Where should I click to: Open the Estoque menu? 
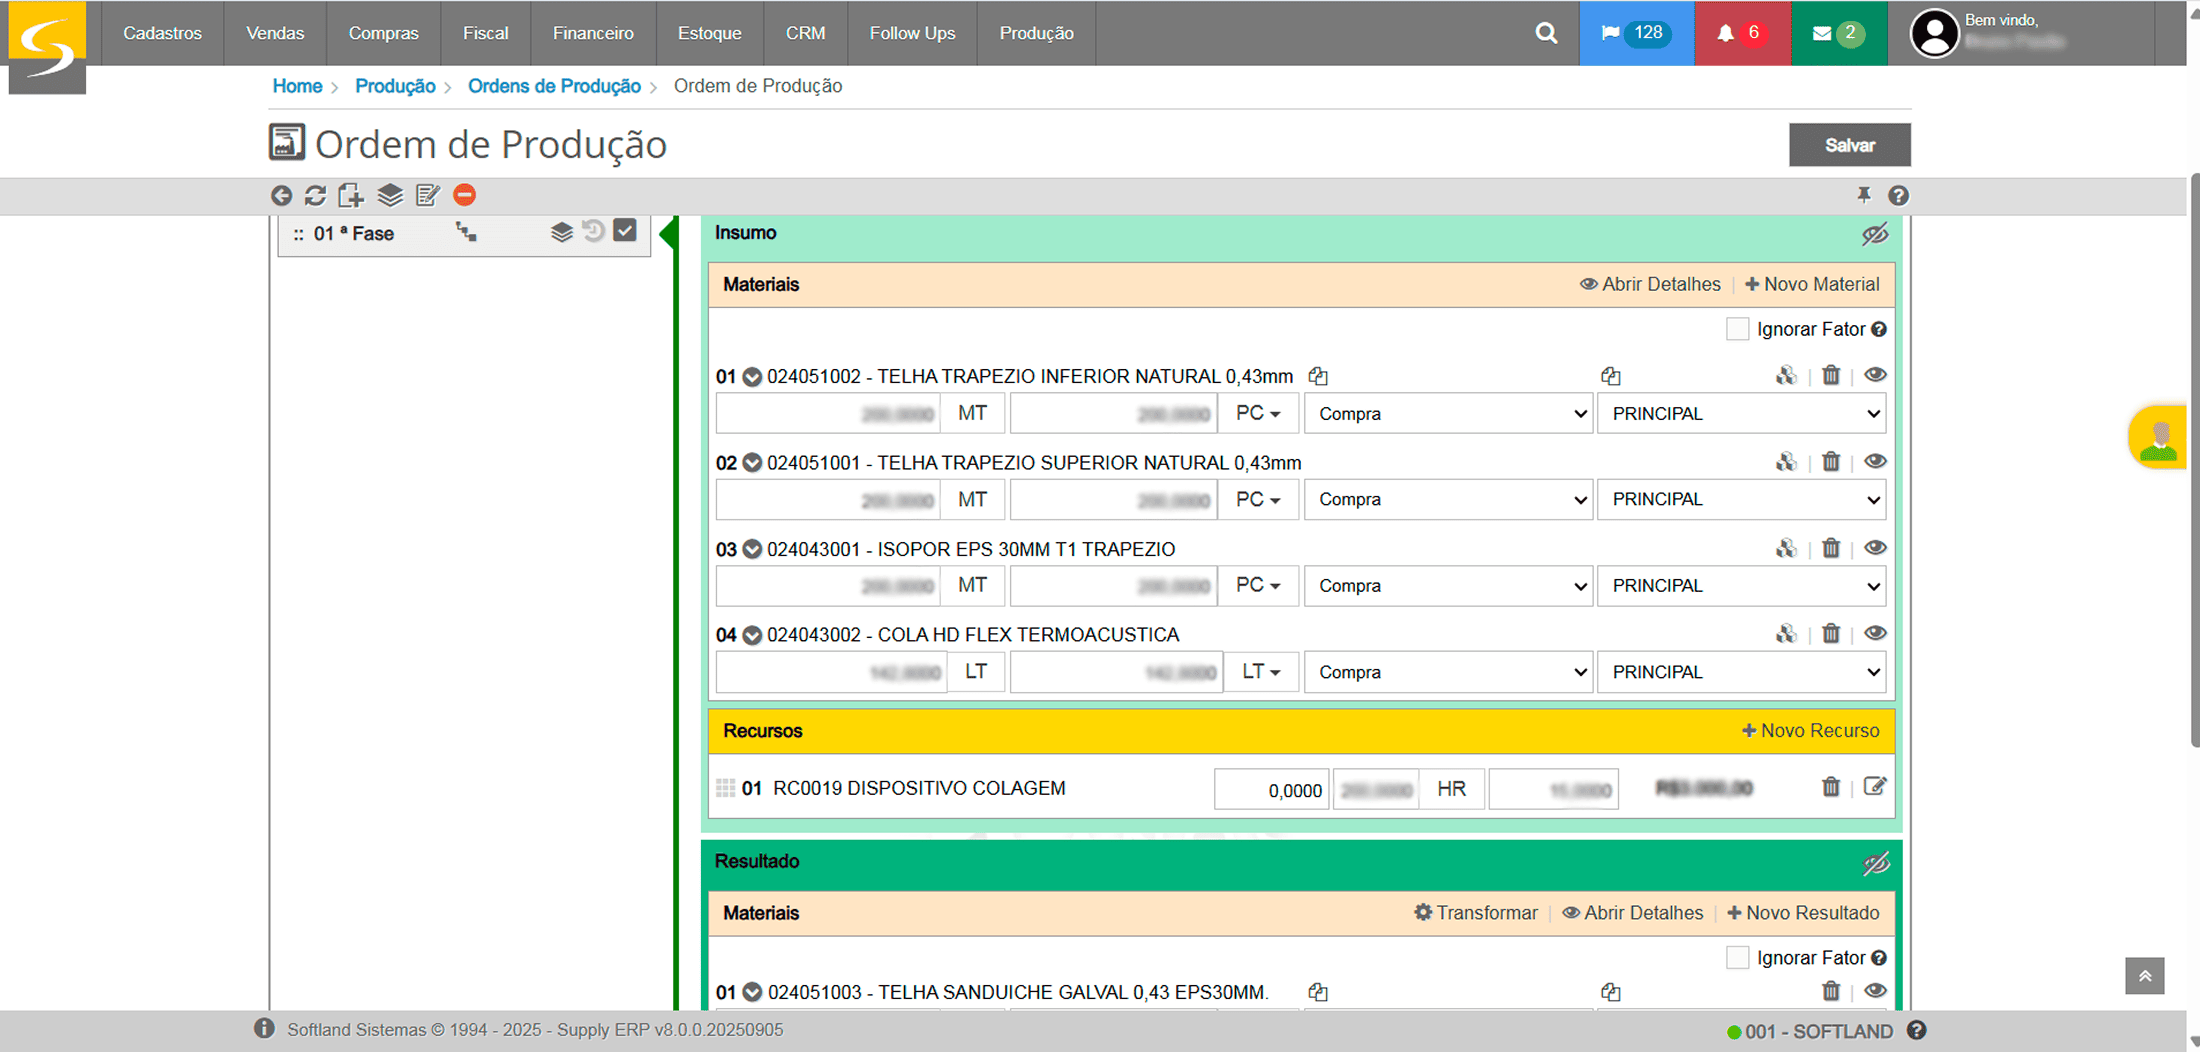pyautogui.click(x=709, y=33)
